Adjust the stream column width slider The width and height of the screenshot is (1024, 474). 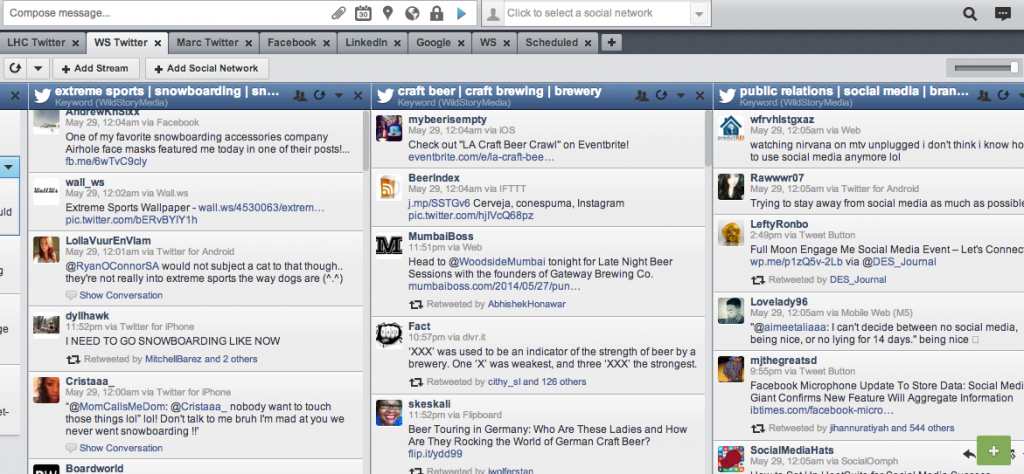pos(986,67)
